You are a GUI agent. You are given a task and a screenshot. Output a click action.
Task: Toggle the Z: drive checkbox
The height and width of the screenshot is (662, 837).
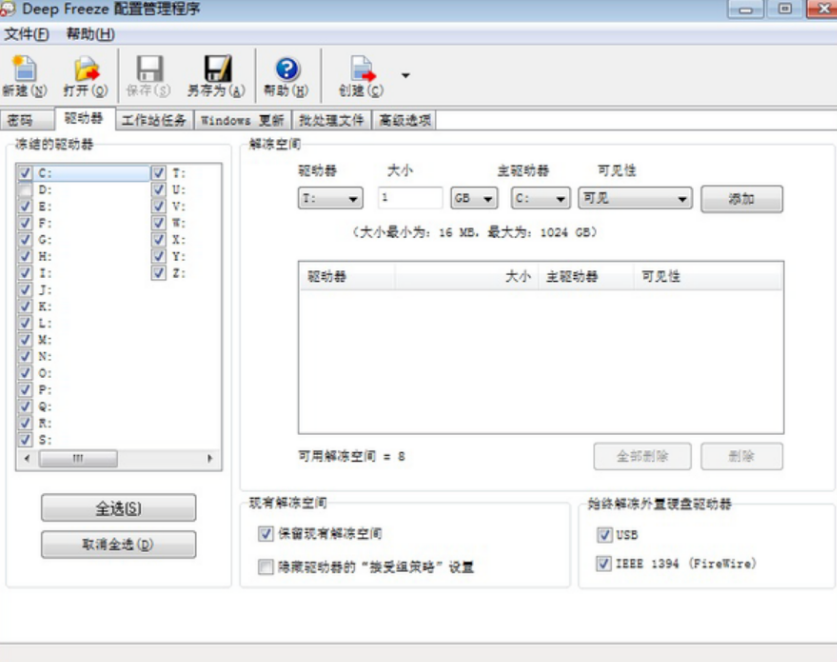pyautogui.click(x=159, y=273)
